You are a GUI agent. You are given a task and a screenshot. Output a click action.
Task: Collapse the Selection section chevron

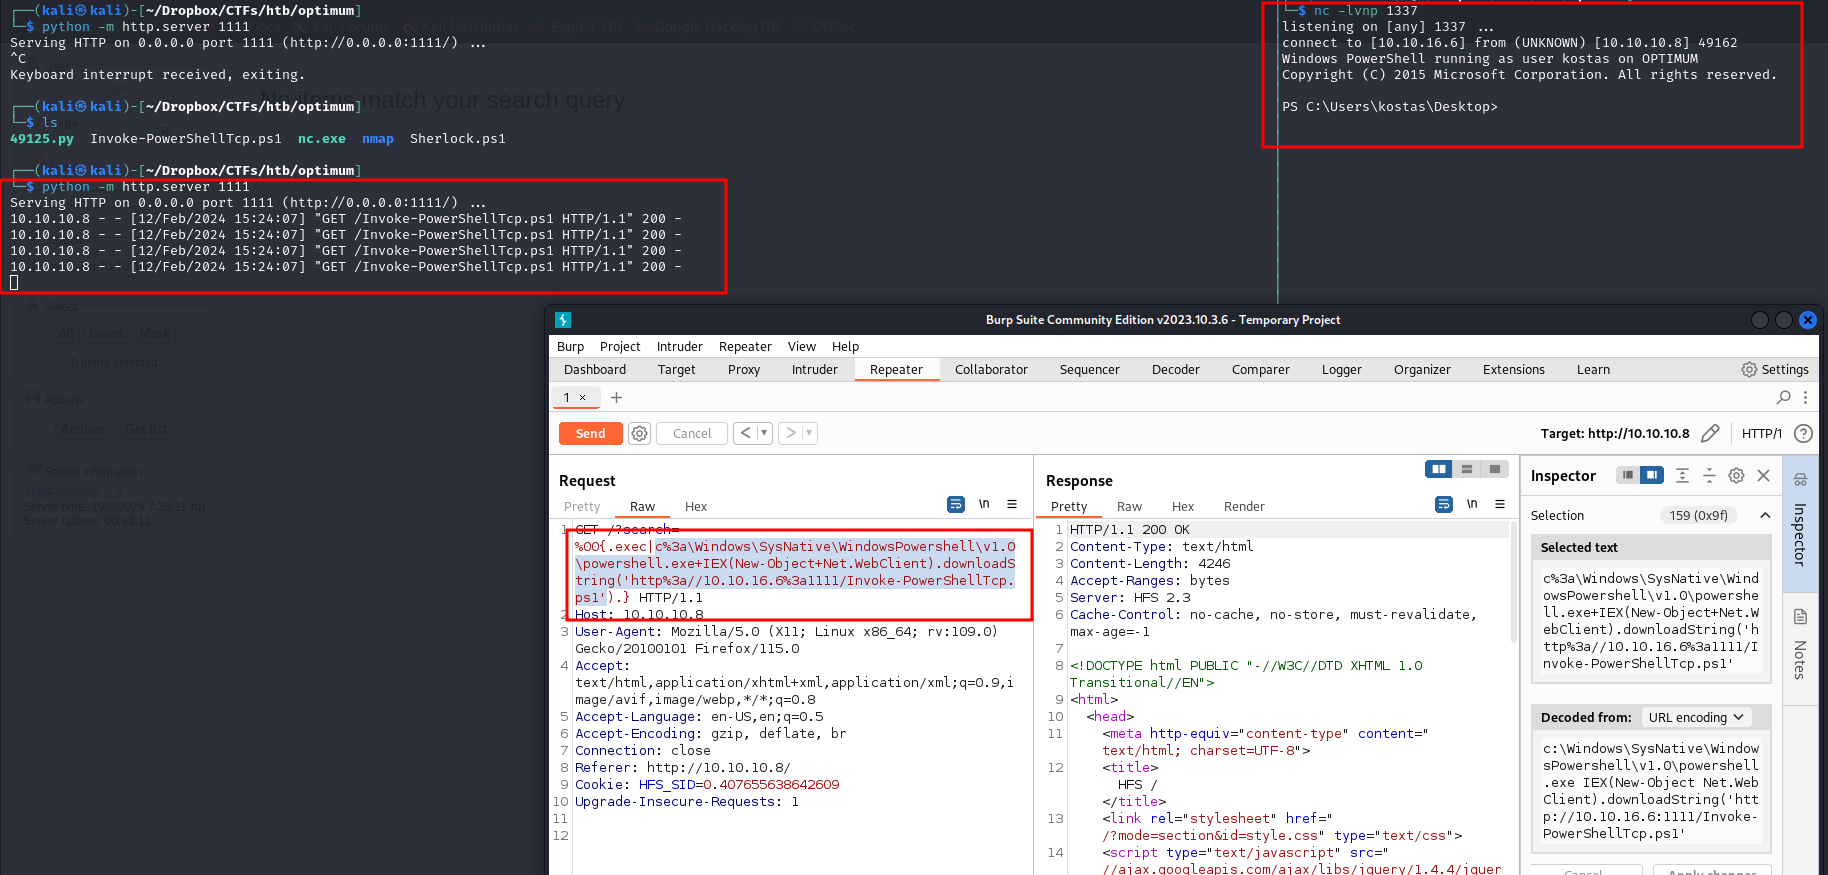tap(1765, 515)
